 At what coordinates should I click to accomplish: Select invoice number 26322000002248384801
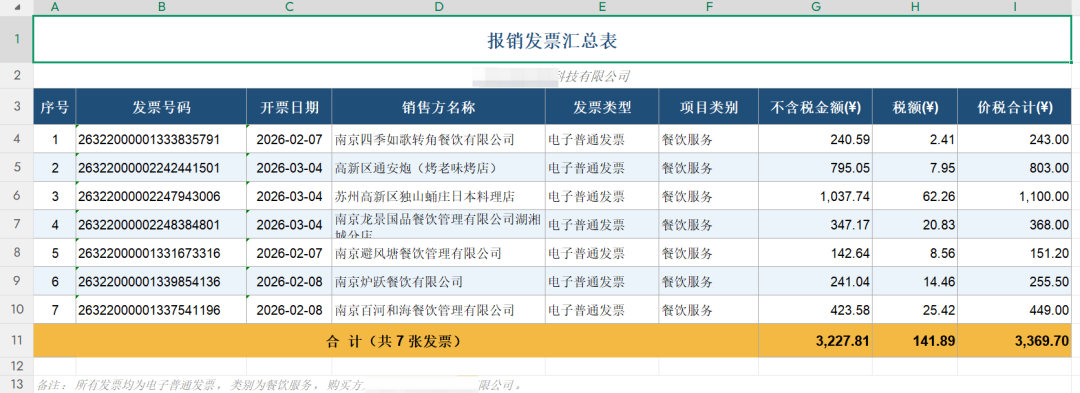[x=161, y=224]
